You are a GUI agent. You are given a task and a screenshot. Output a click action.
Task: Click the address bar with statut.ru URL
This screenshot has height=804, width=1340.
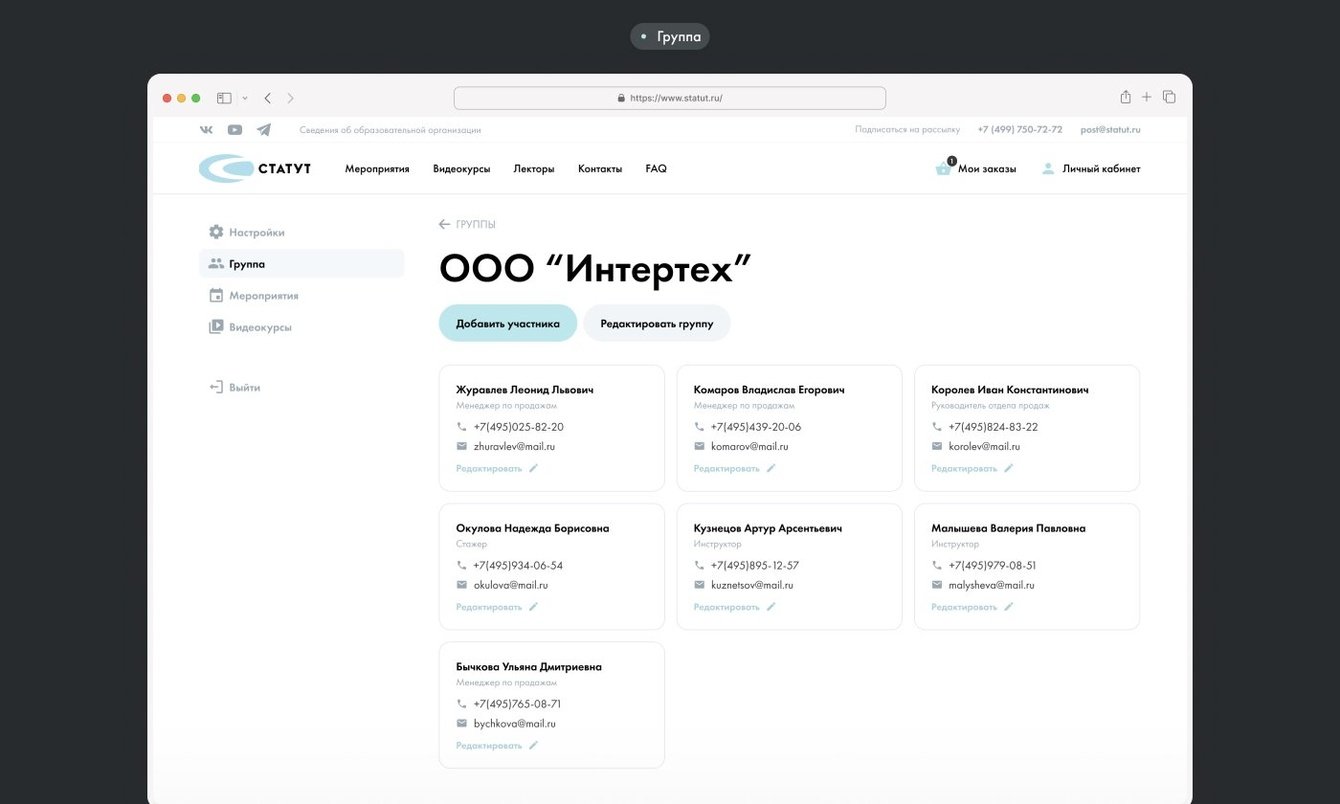(x=670, y=98)
